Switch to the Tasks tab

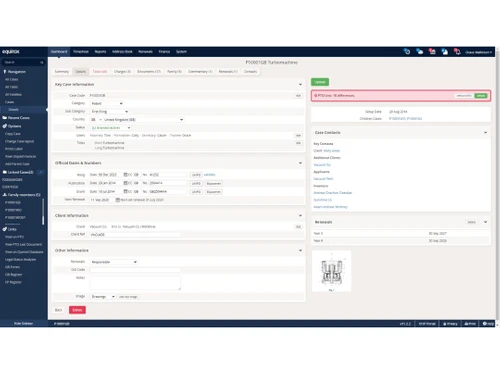coord(100,72)
